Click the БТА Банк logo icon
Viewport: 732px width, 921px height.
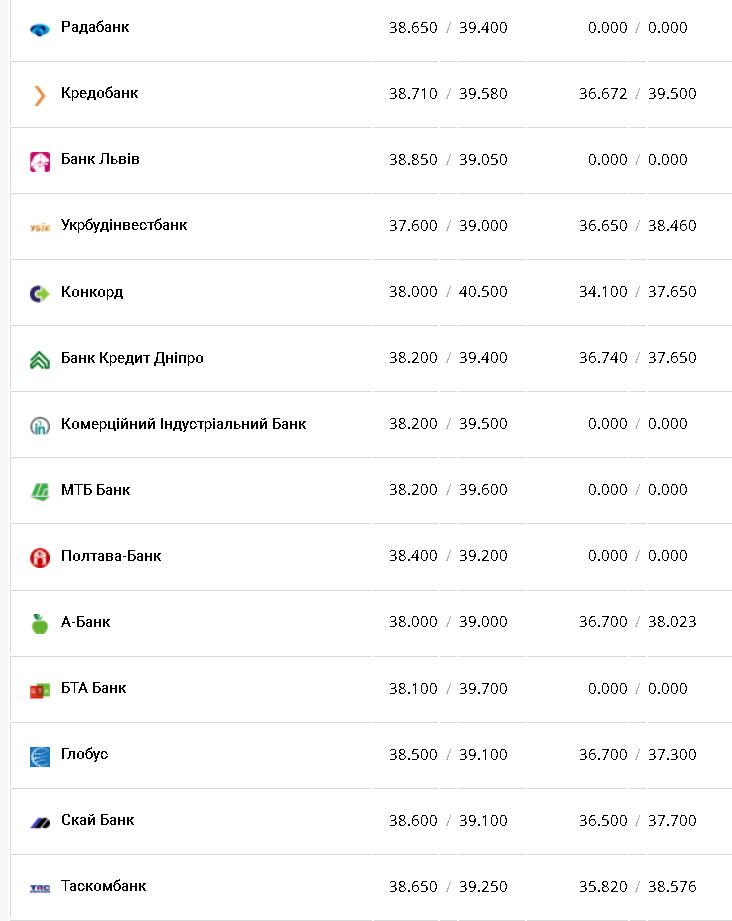coord(40,690)
